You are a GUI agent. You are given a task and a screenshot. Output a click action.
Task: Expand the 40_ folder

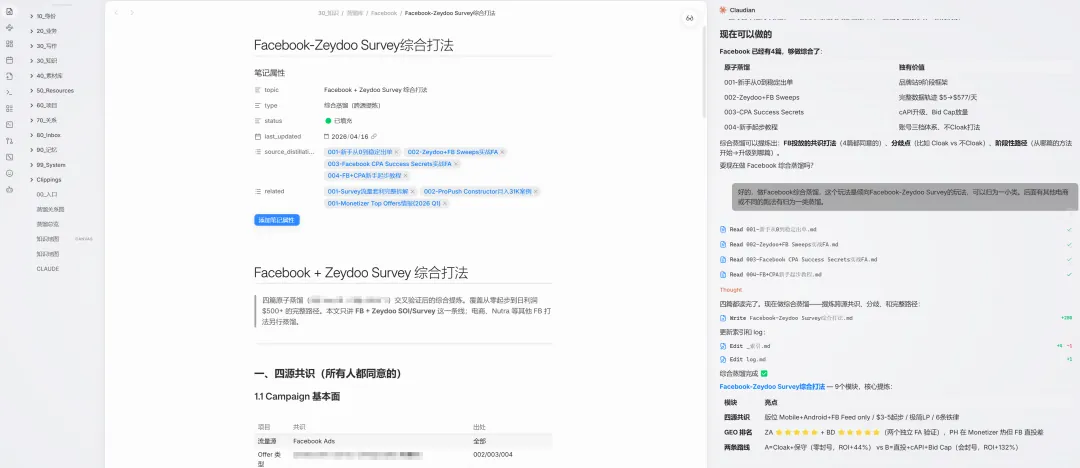[x=32, y=75]
